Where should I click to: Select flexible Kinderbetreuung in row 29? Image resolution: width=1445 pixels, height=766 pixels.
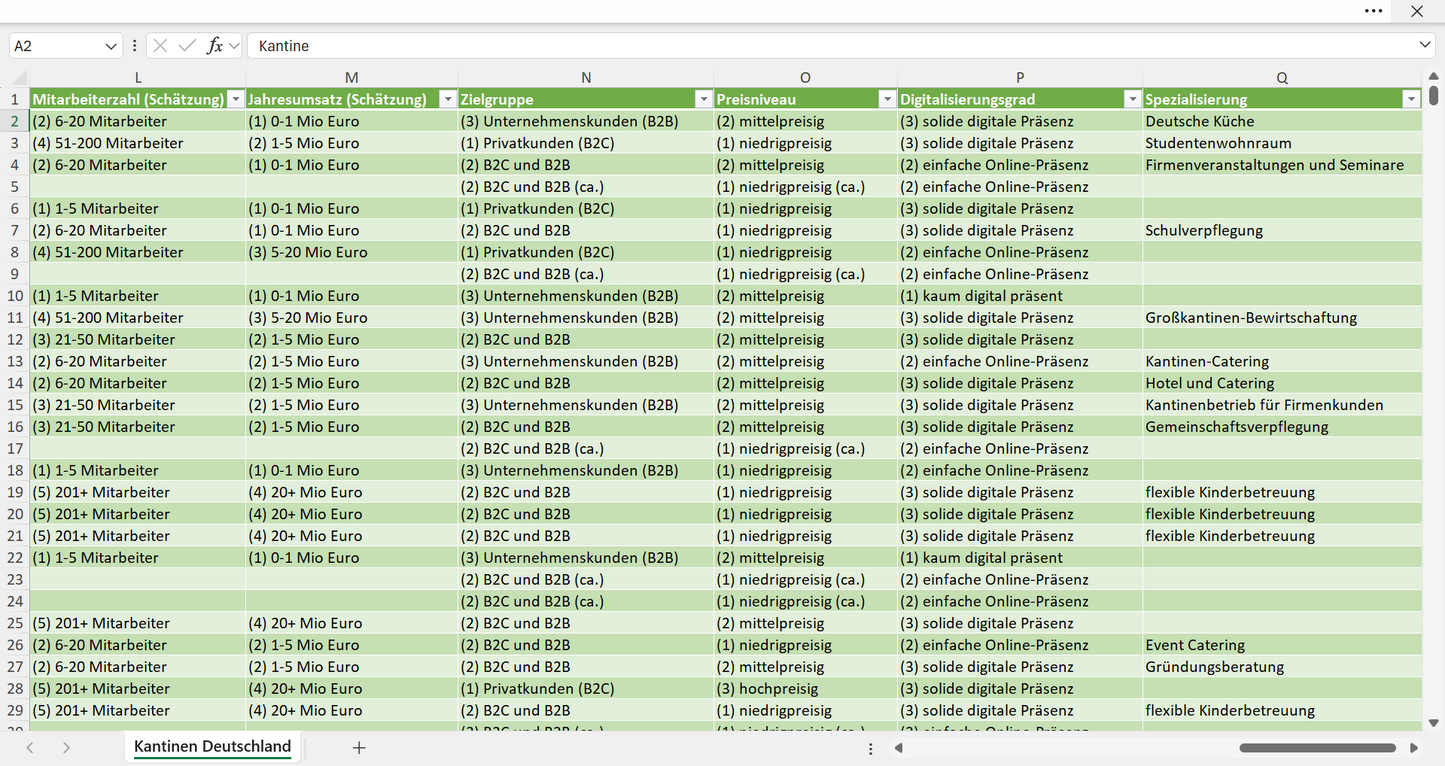(x=1282, y=711)
